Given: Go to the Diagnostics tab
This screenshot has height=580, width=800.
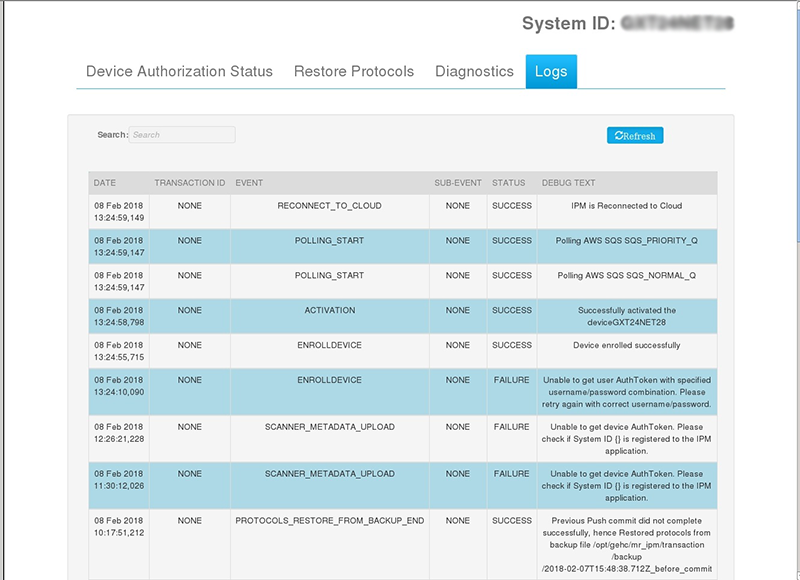Looking at the screenshot, I should click(x=474, y=72).
